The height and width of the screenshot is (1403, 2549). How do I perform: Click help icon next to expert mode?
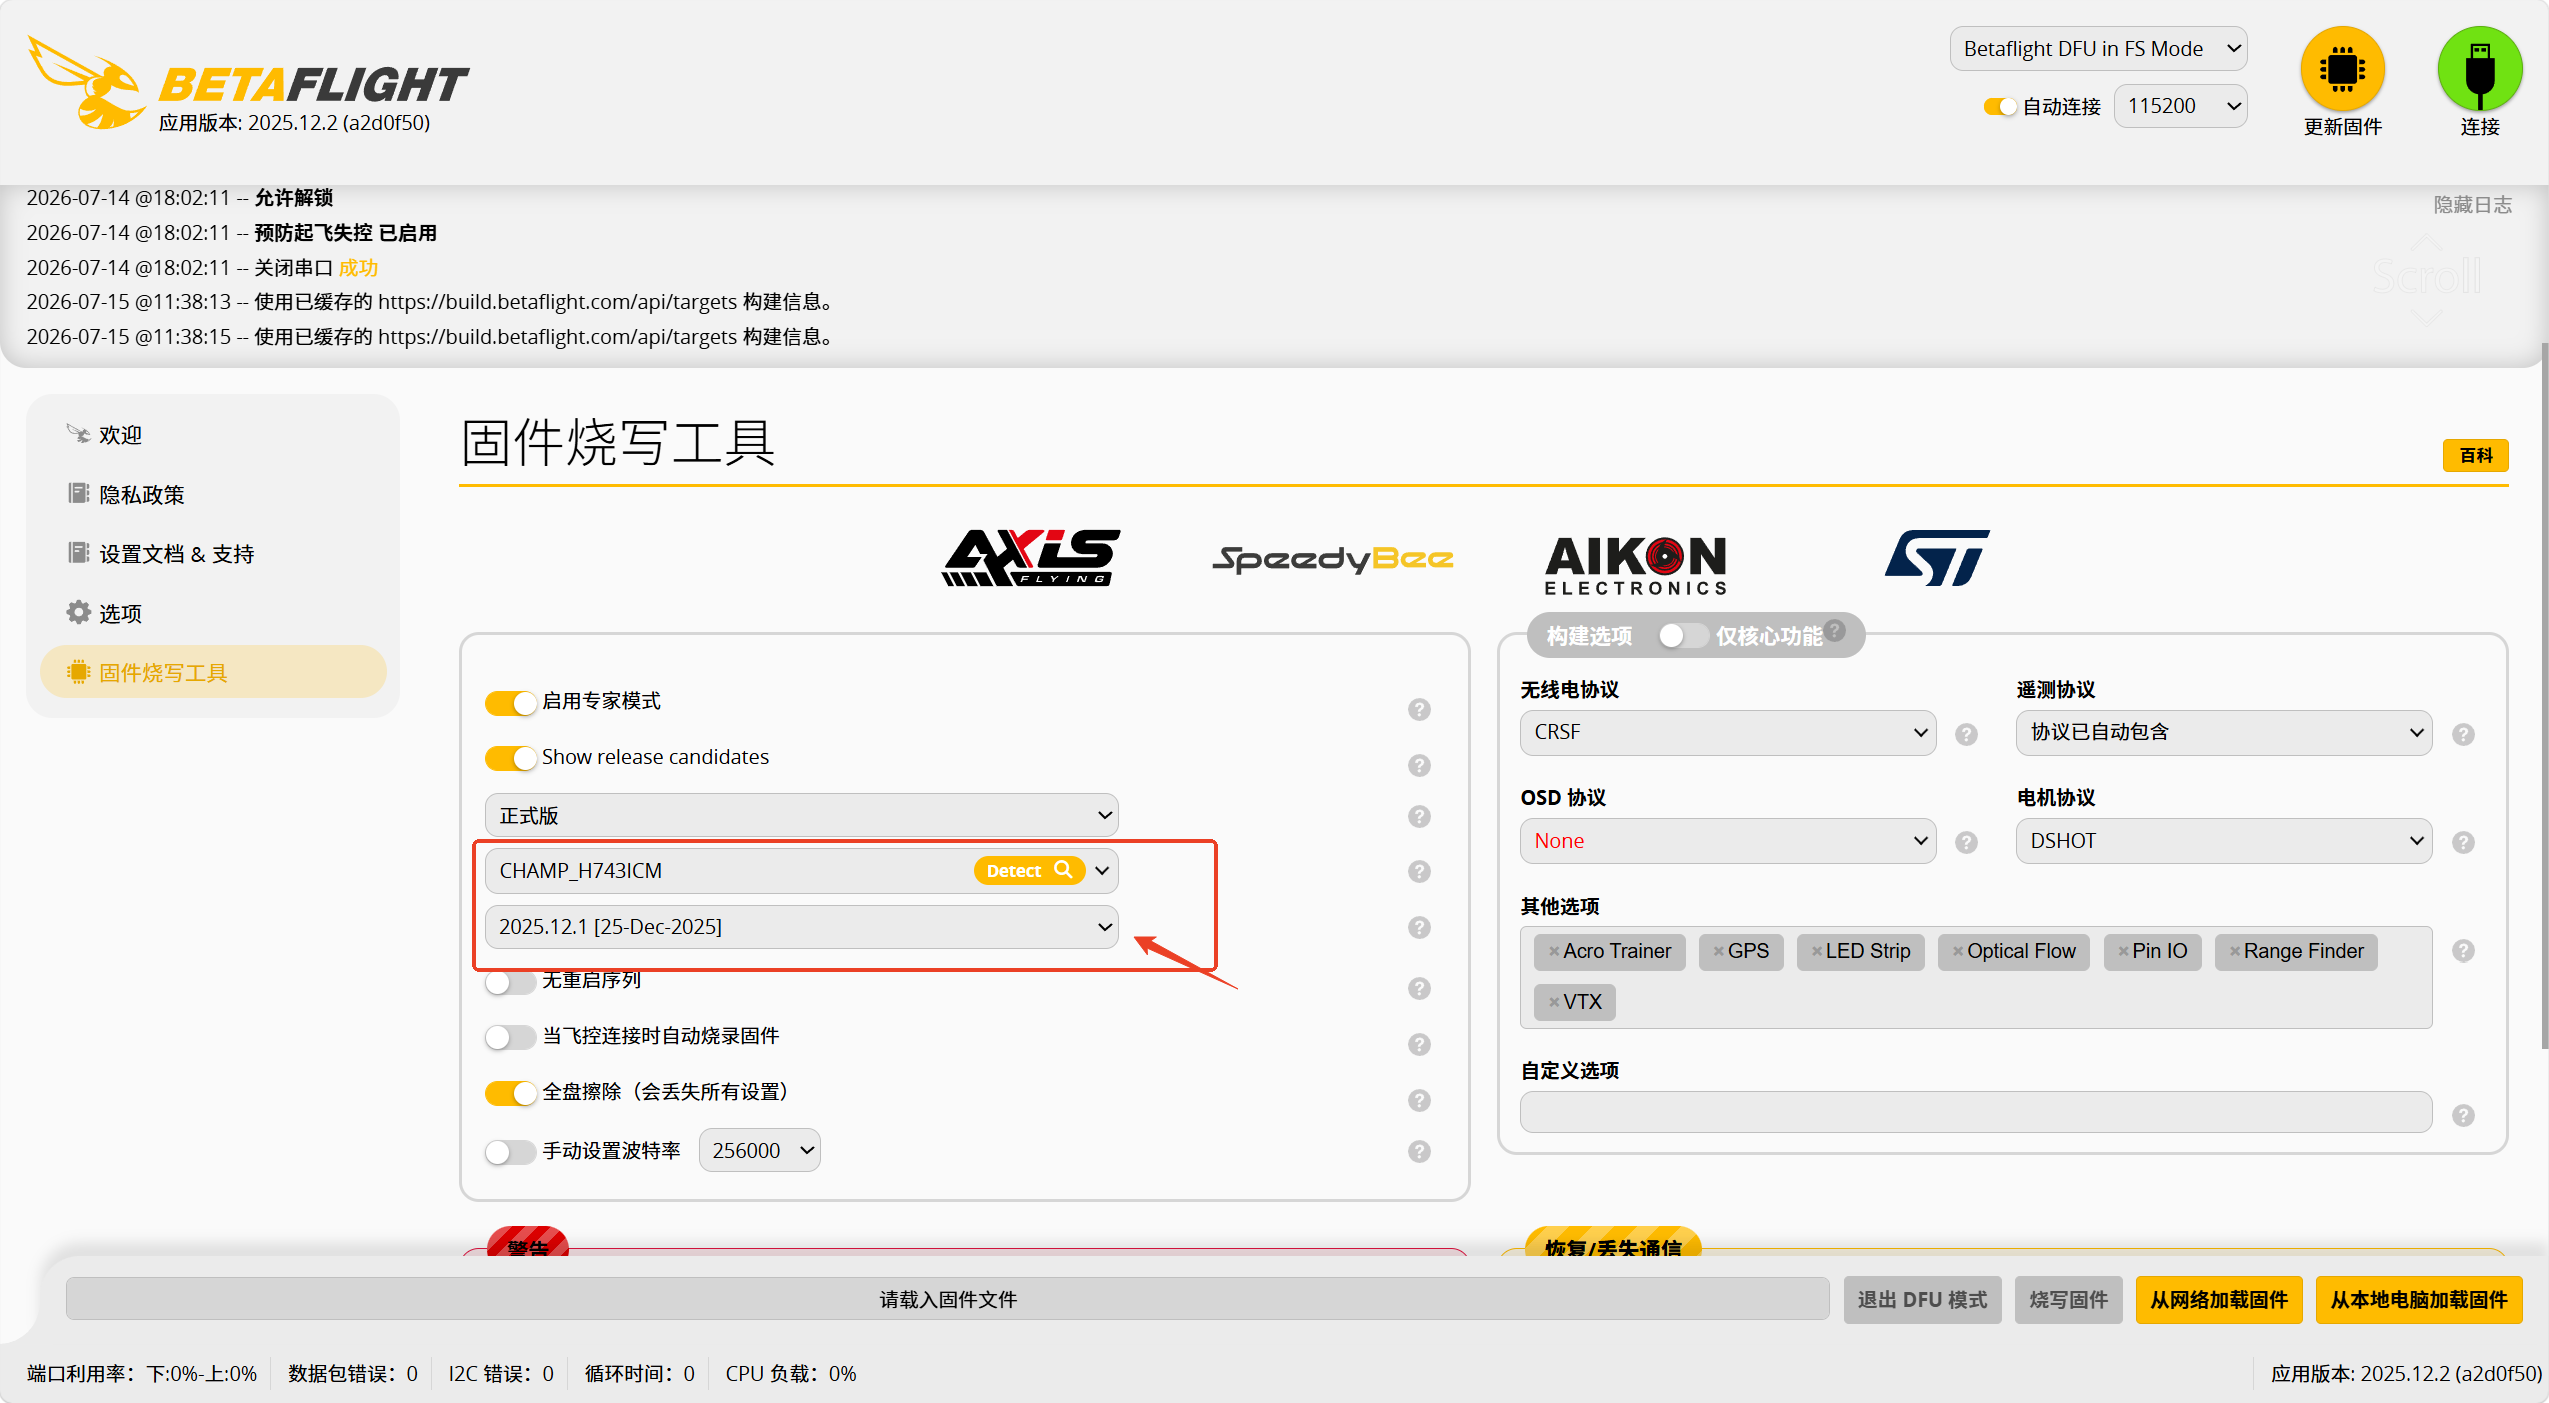pyautogui.click(x=1419, y=709)
